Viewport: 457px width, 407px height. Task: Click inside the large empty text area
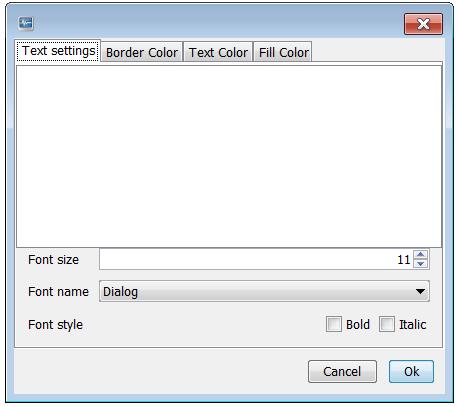click(x=229, y=156)
